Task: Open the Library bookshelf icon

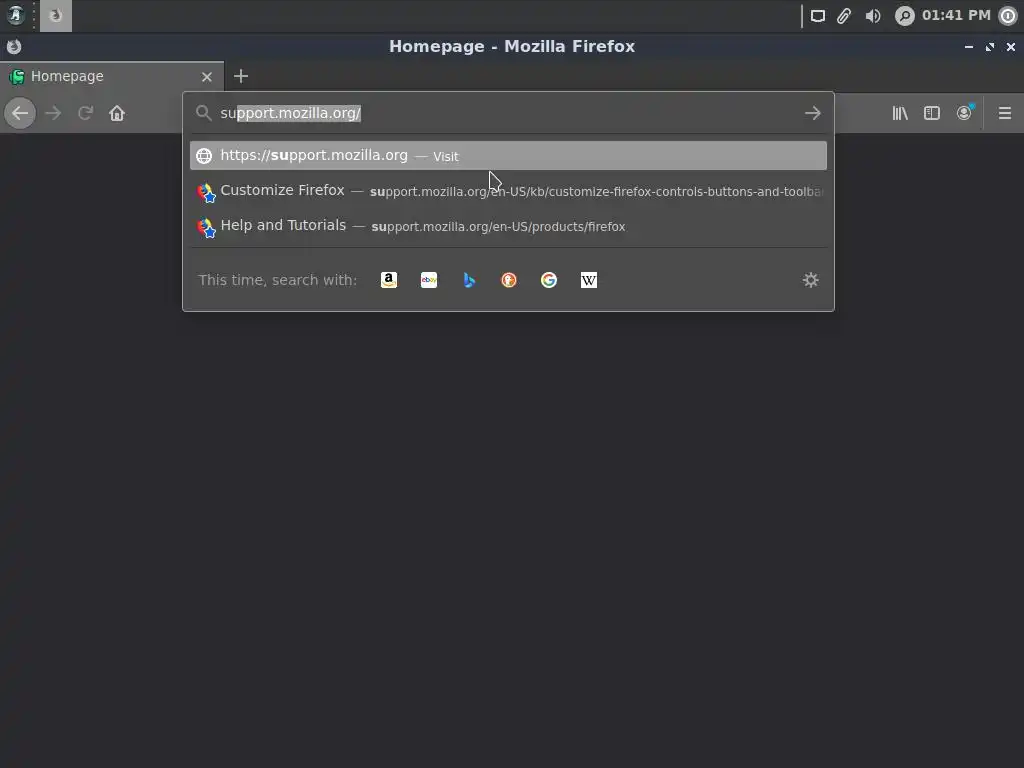Action: pyautogui.click(x=900, y=113)
